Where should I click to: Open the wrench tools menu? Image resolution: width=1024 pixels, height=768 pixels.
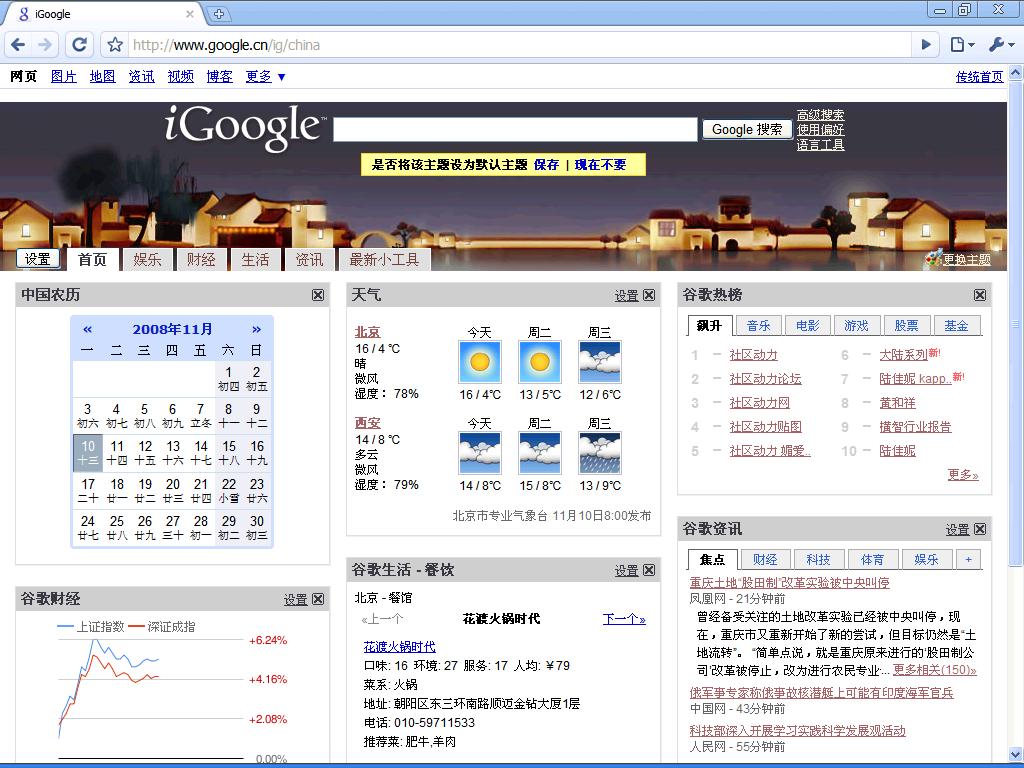[1000, 44]
